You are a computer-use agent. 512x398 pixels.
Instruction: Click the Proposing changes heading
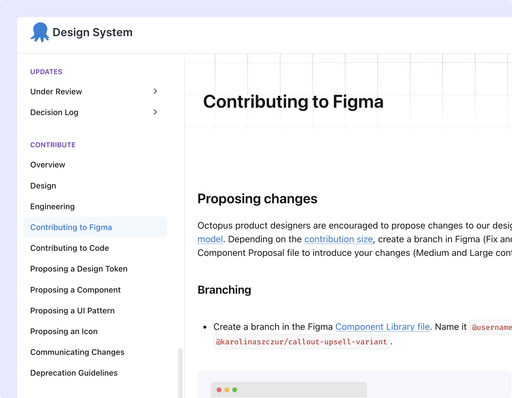point(257,199)
